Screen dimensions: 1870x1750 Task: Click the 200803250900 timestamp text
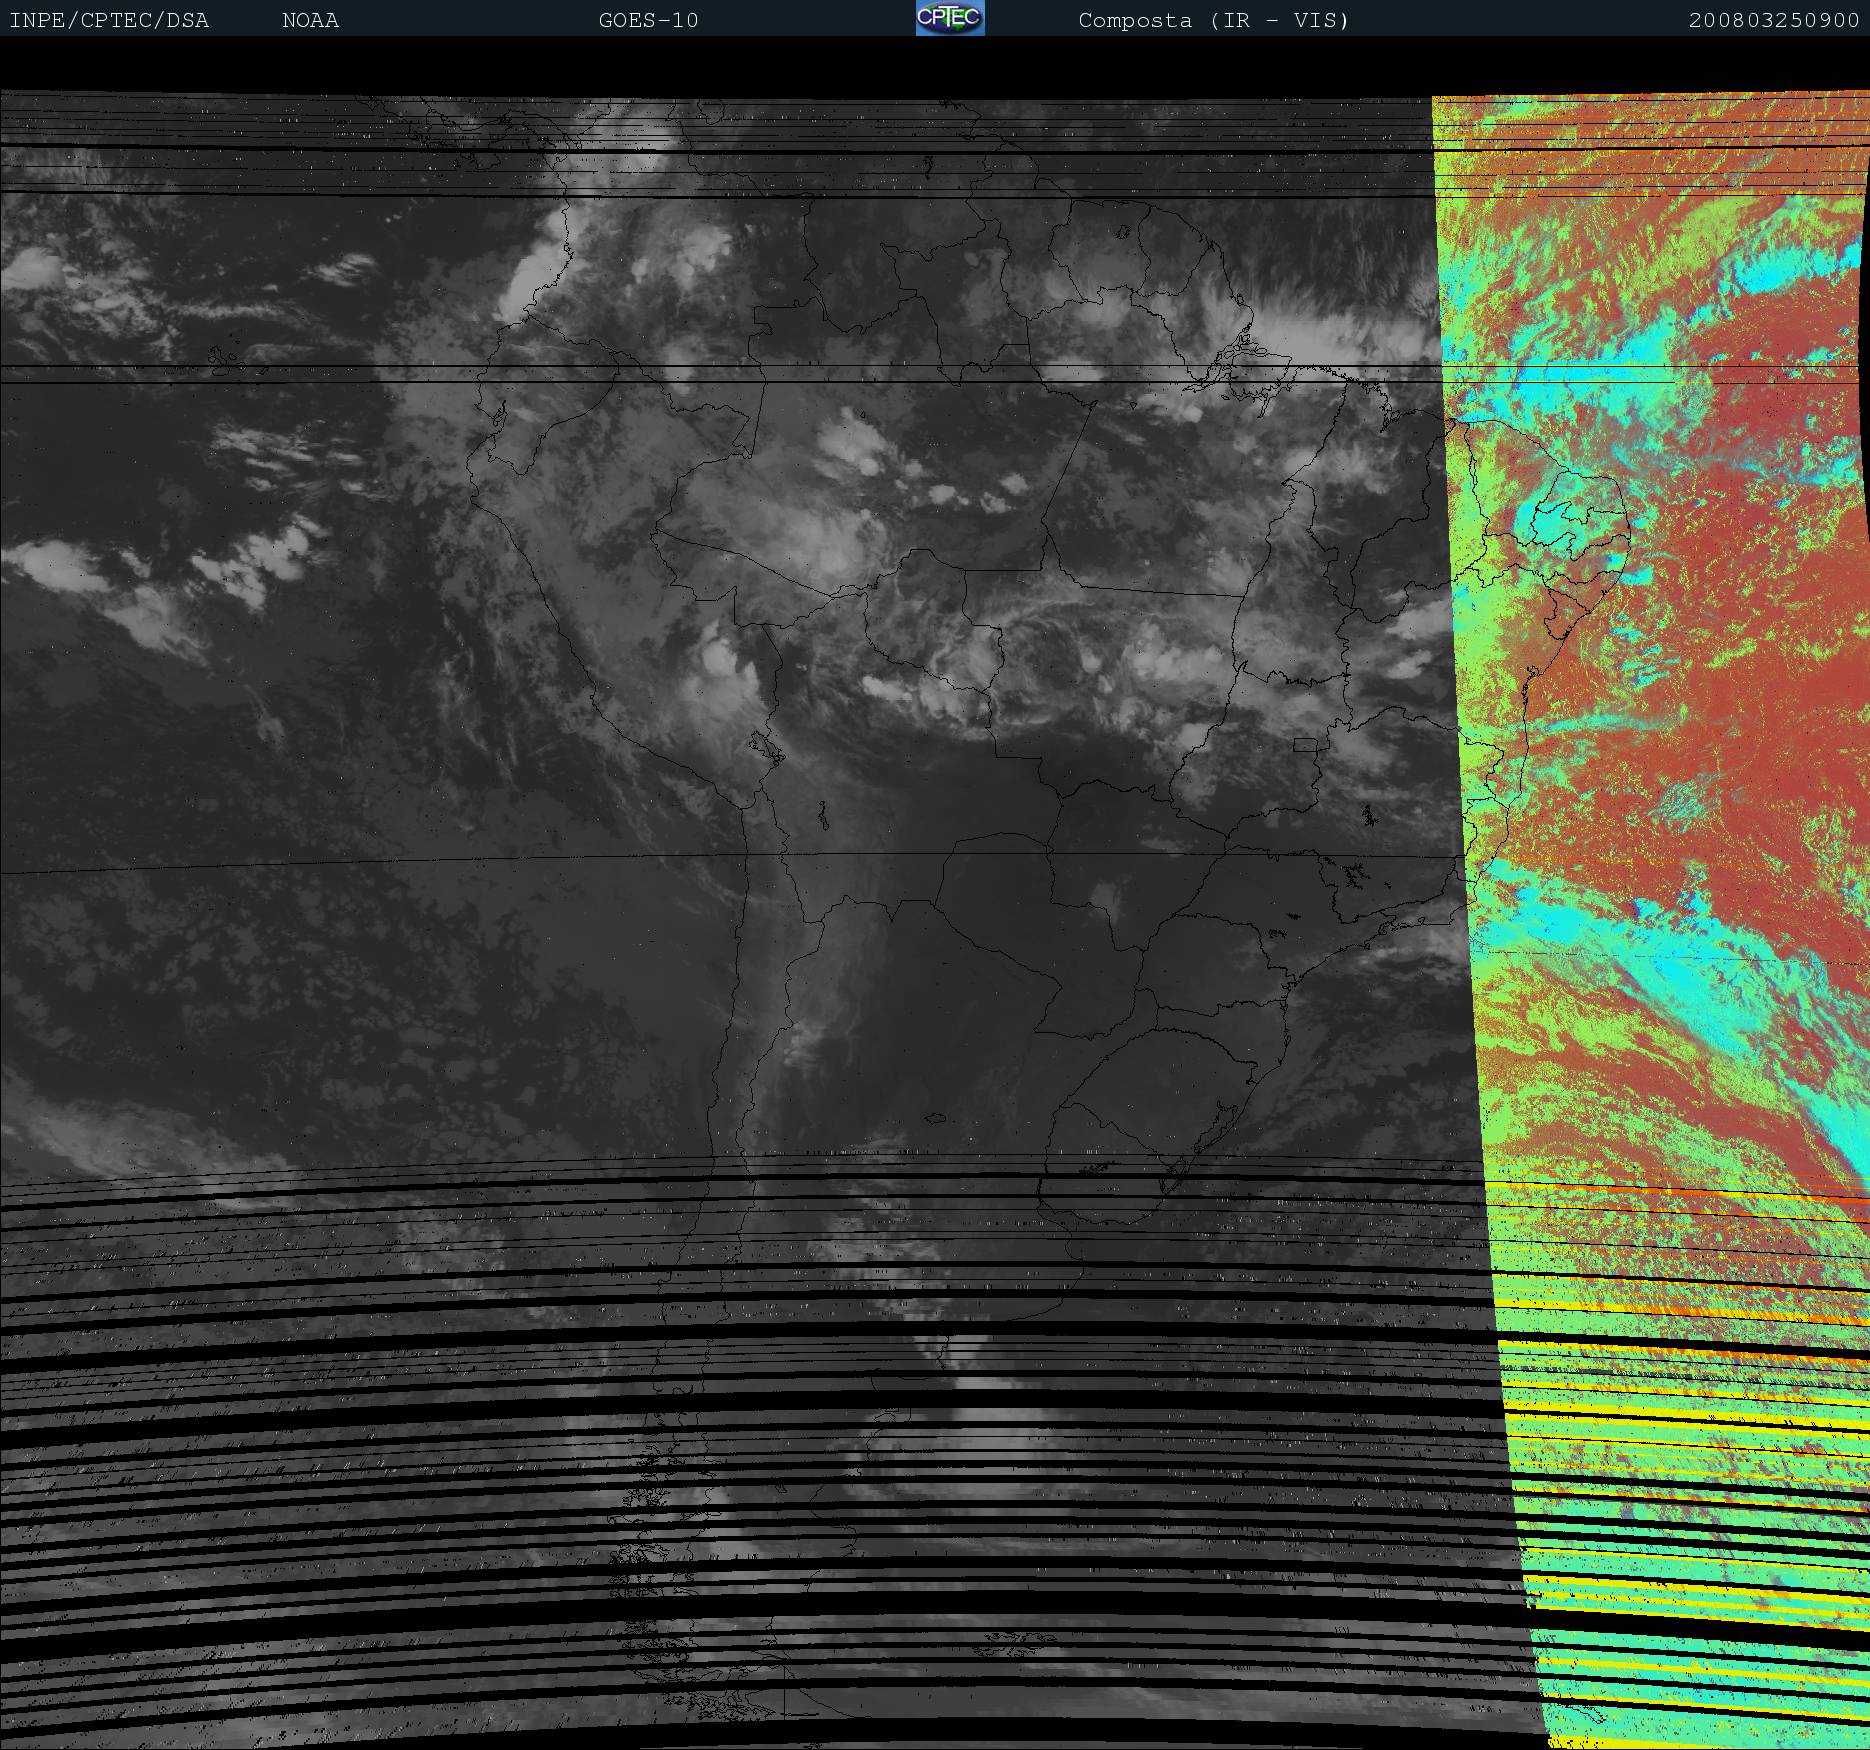[x=1773, y=21]
